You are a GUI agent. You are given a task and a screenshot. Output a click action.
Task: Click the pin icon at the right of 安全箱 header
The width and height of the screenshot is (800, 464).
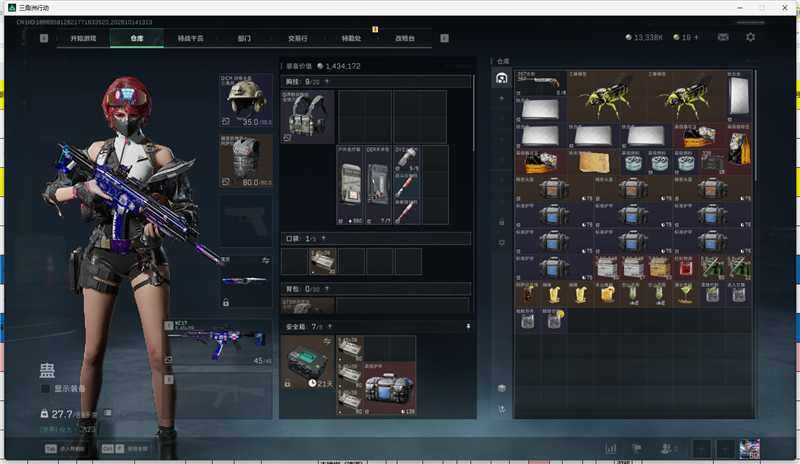468,326
